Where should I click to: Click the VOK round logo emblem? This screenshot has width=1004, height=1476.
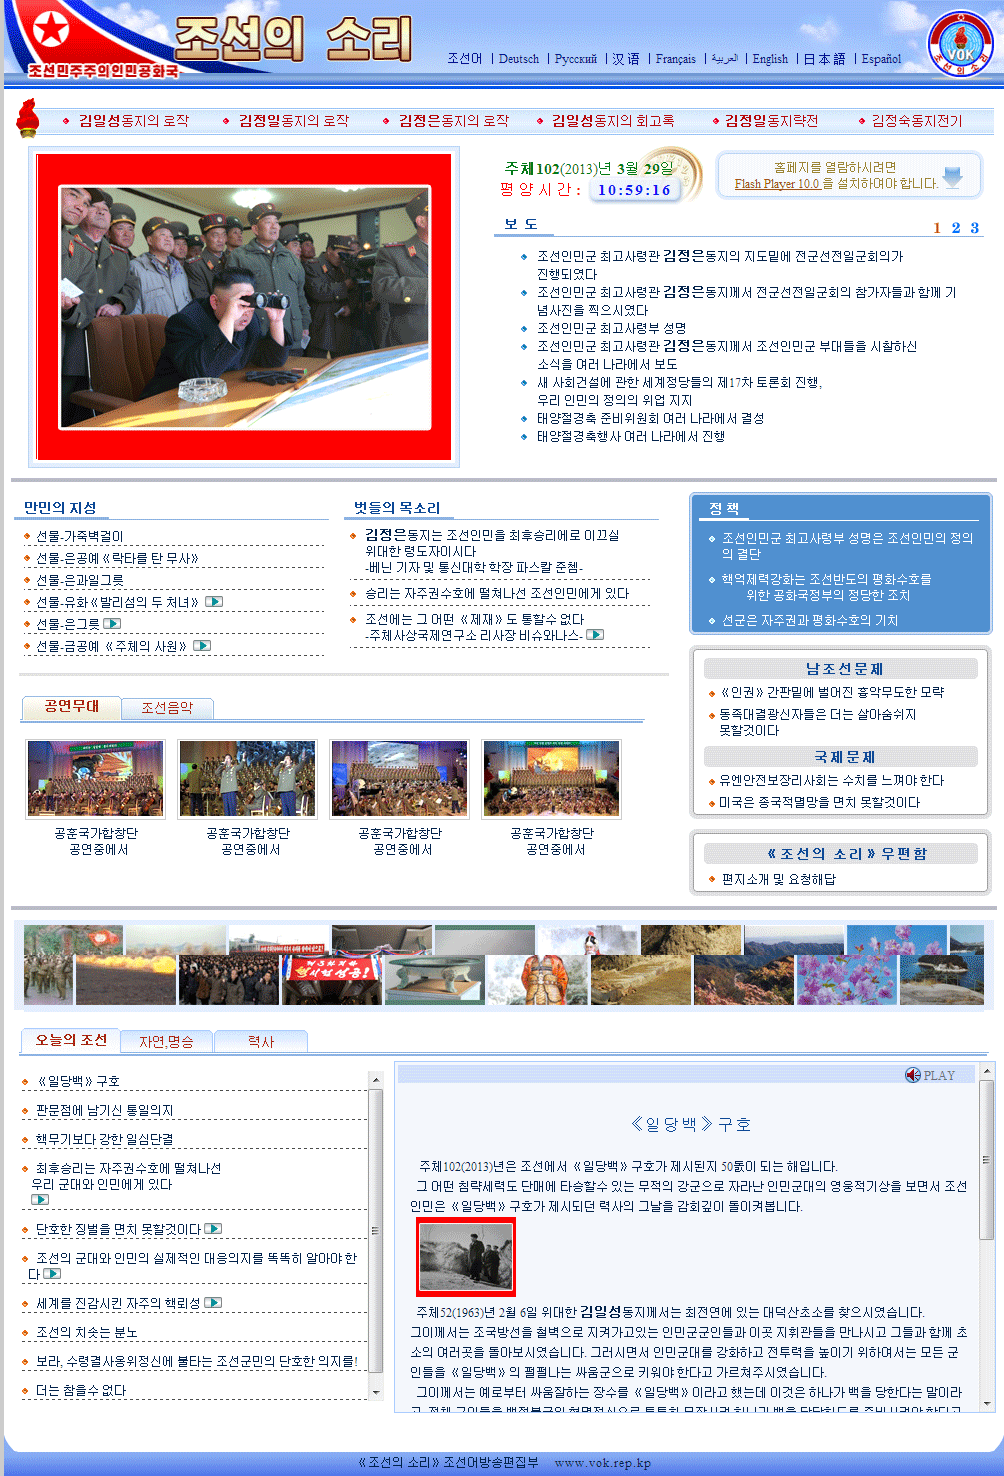(959, 44)
